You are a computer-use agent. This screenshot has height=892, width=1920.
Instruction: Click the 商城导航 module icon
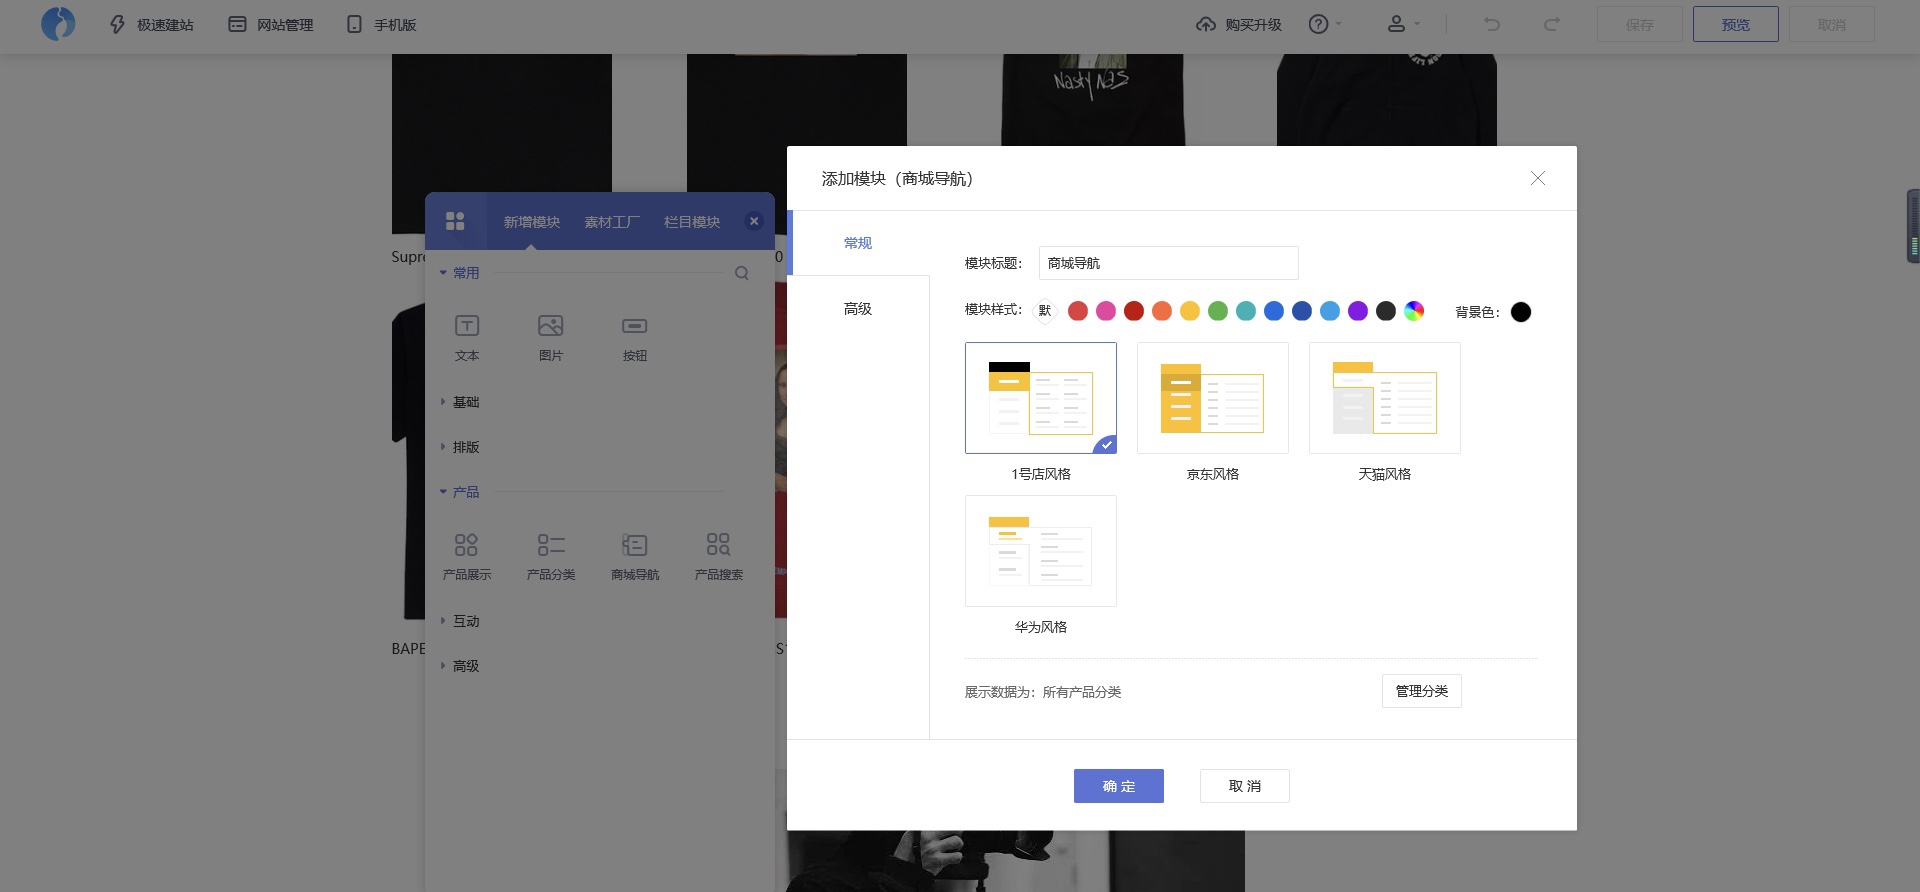(635, 545)
